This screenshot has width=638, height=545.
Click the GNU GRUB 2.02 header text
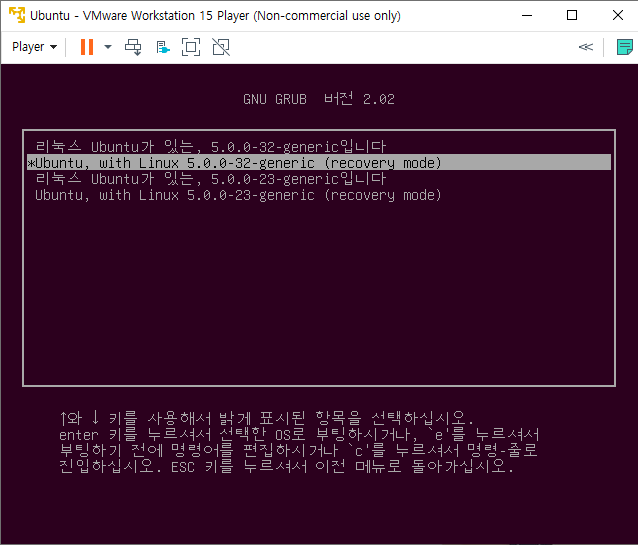319,99
